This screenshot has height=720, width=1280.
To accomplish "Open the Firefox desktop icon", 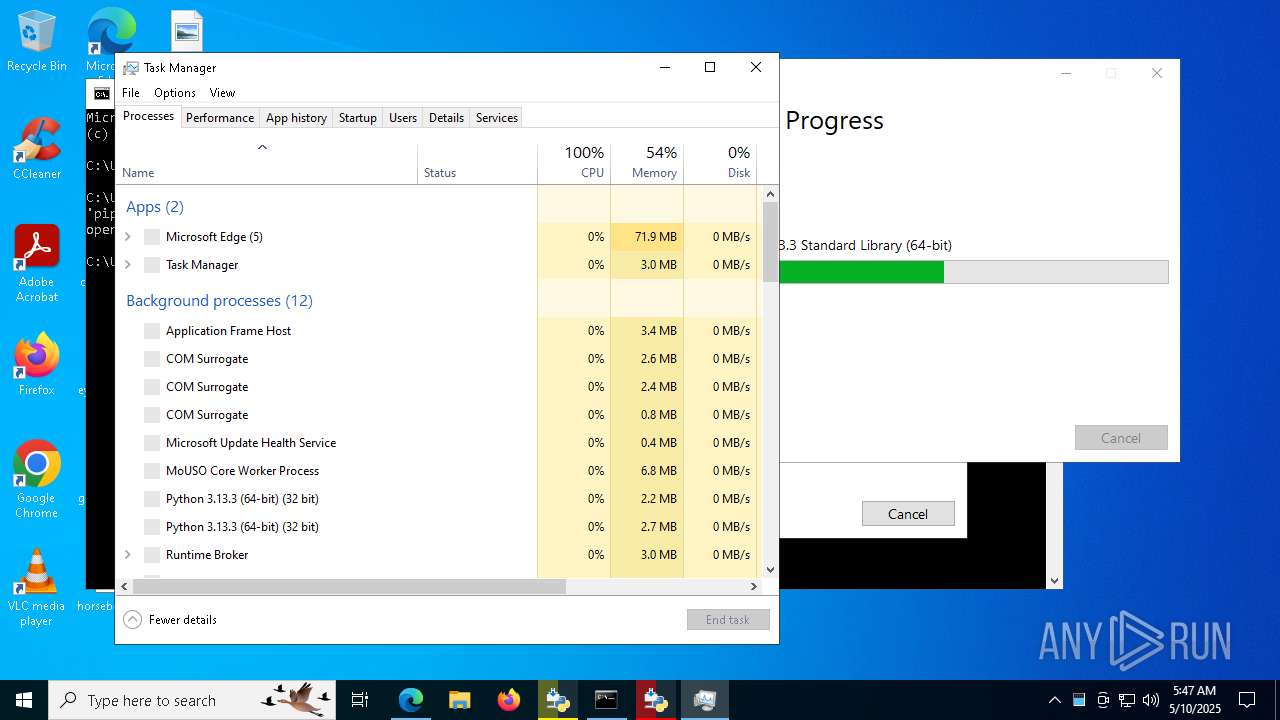I will (x=36, y=364).
